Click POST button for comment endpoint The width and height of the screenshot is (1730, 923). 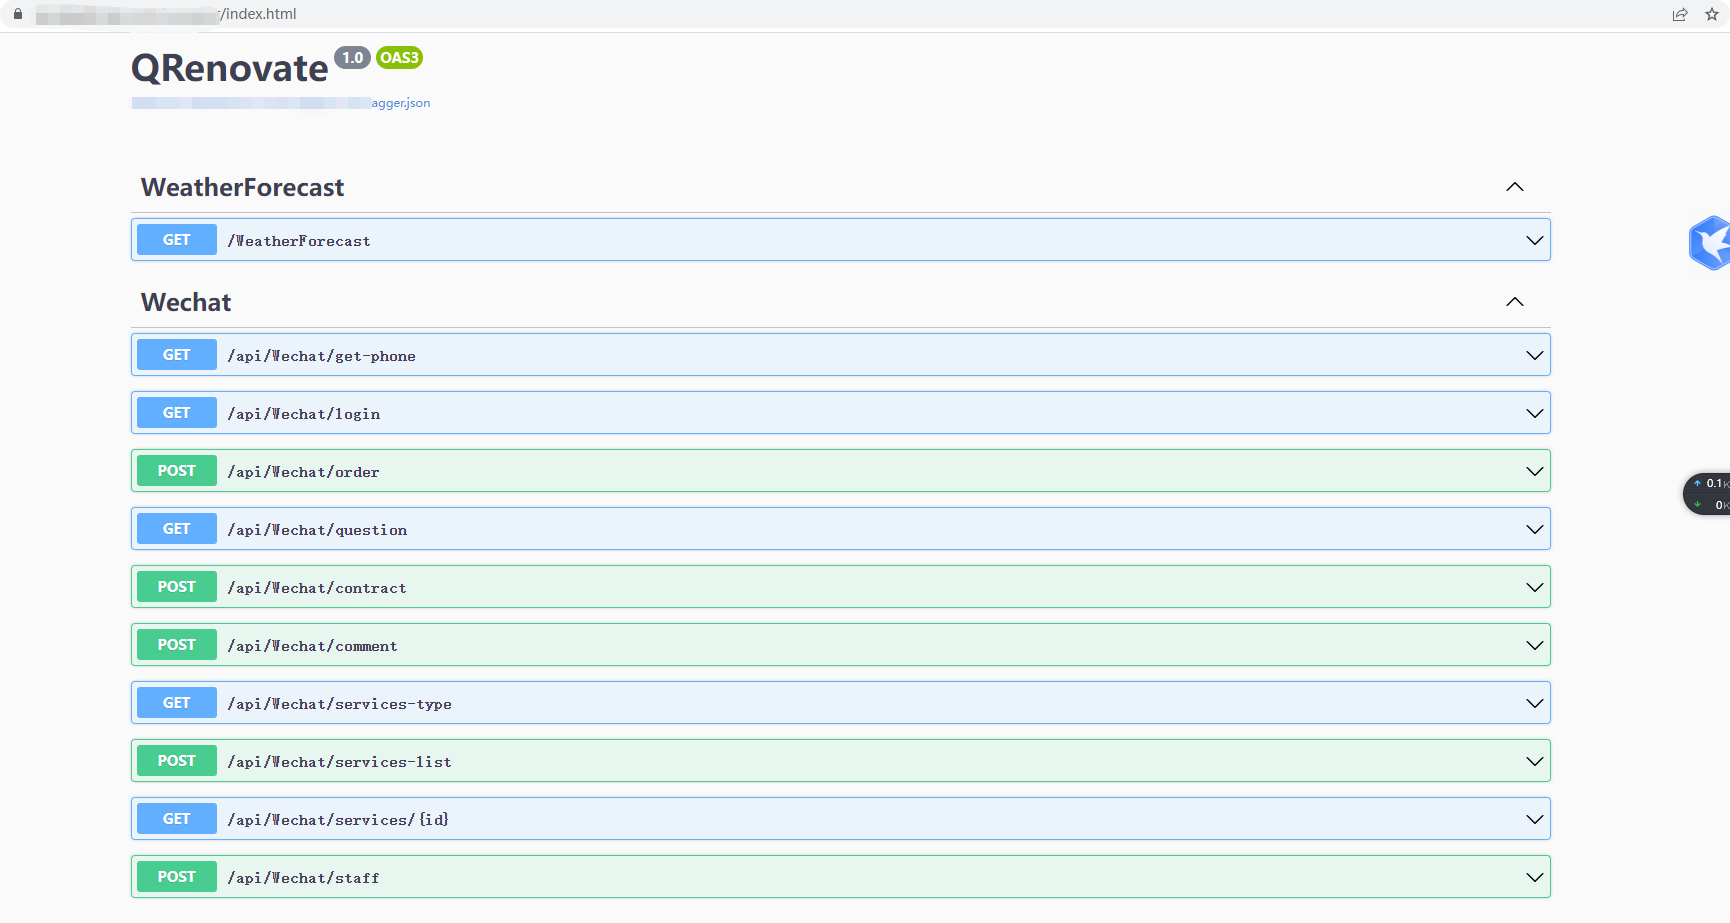[177, 645]
